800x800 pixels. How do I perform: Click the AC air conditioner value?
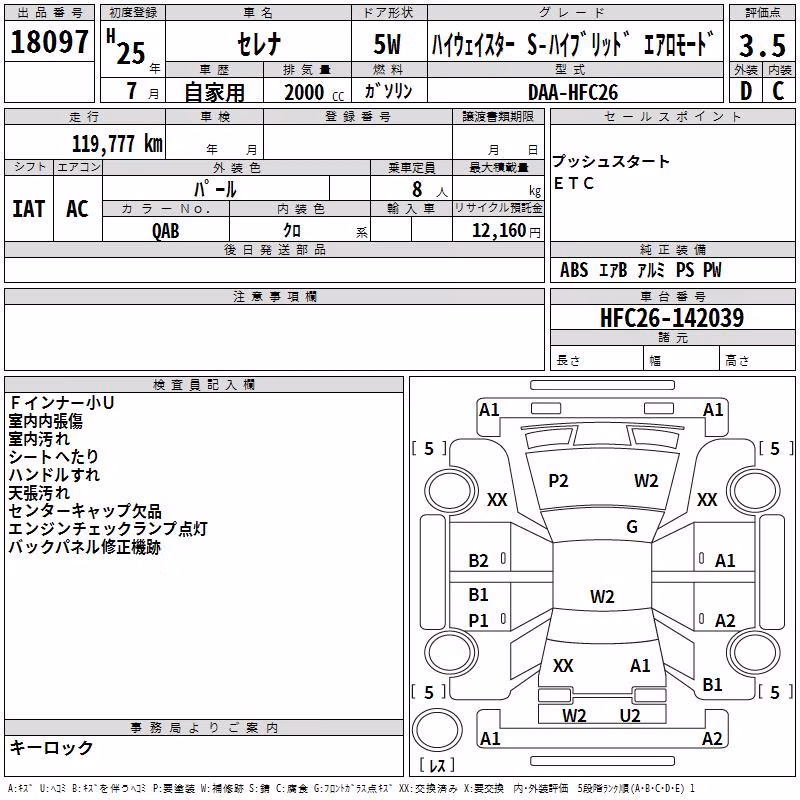[78, 209]
